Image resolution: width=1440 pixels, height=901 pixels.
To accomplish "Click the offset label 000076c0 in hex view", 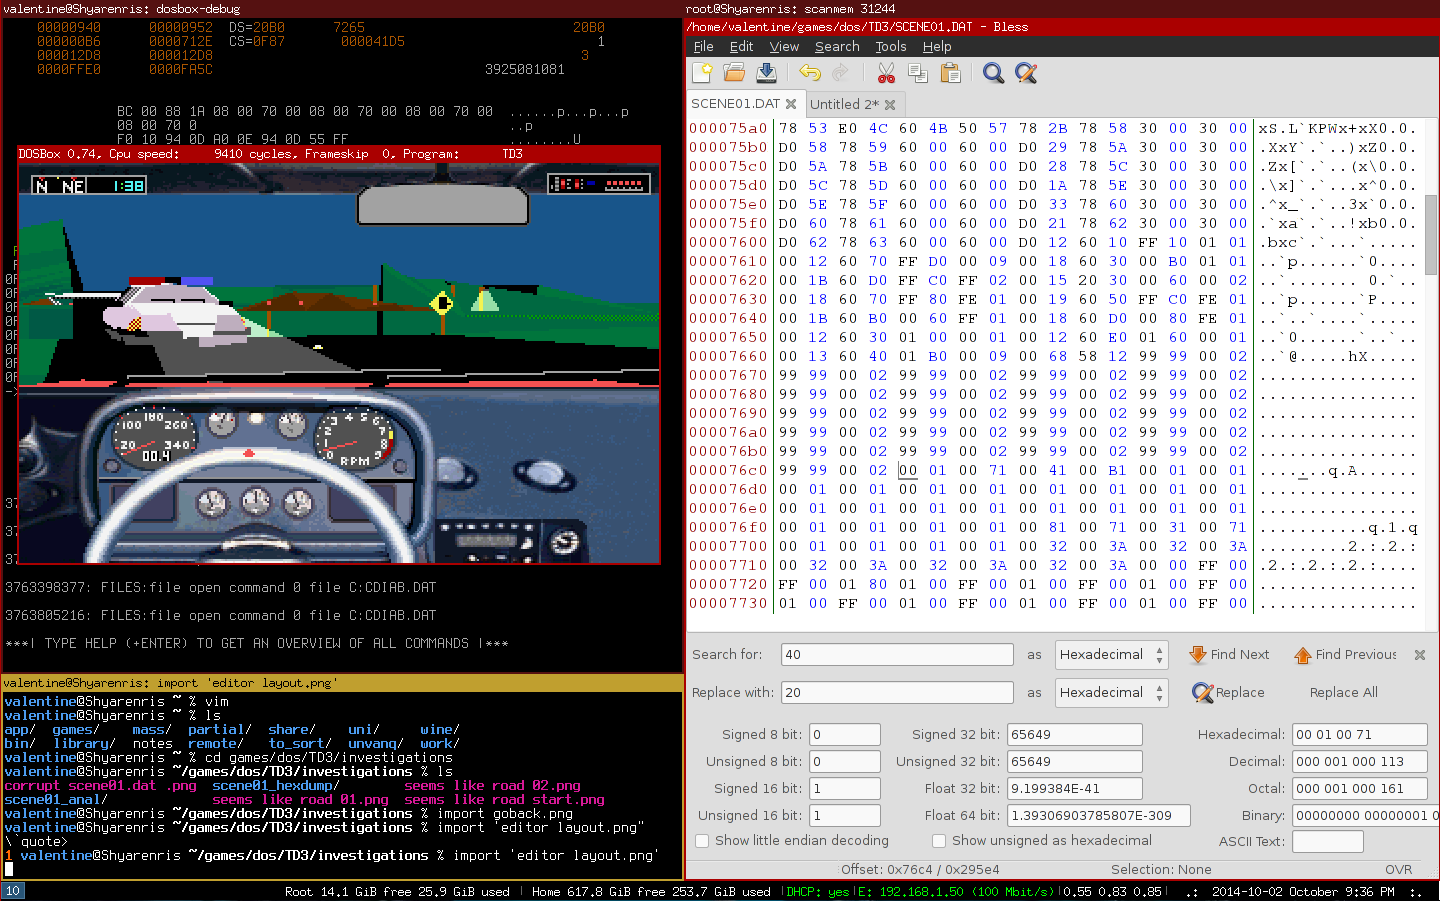I will pos(728,470).
